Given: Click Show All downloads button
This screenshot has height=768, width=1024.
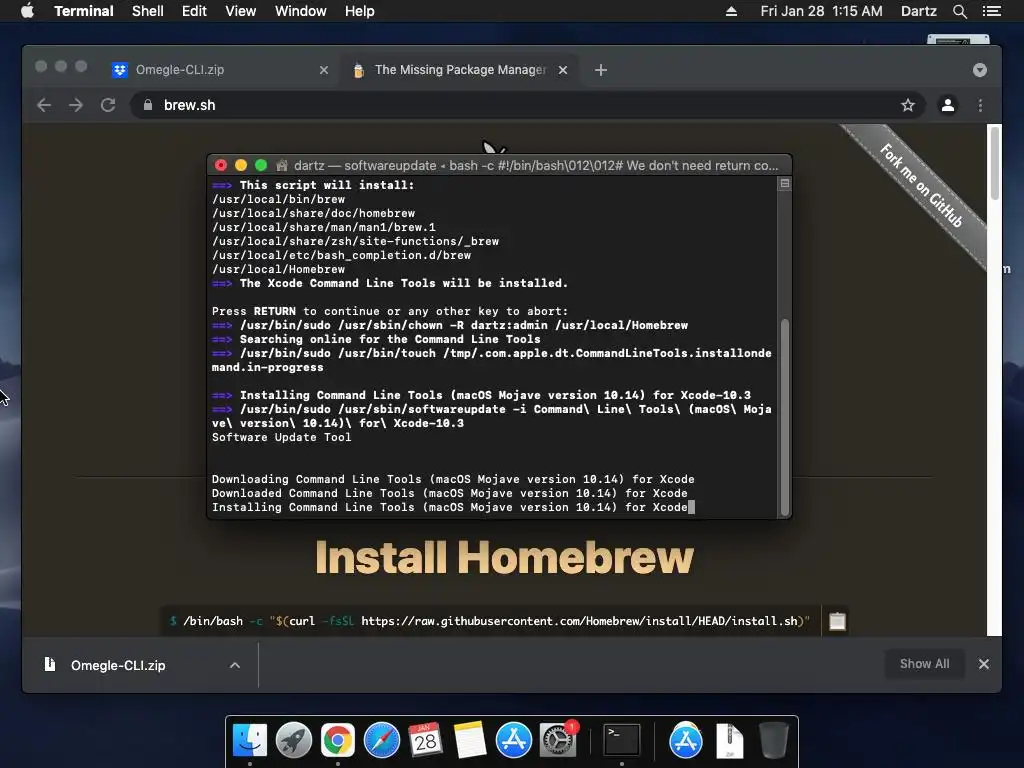Looking at the screenshot, I should [924, 664].
